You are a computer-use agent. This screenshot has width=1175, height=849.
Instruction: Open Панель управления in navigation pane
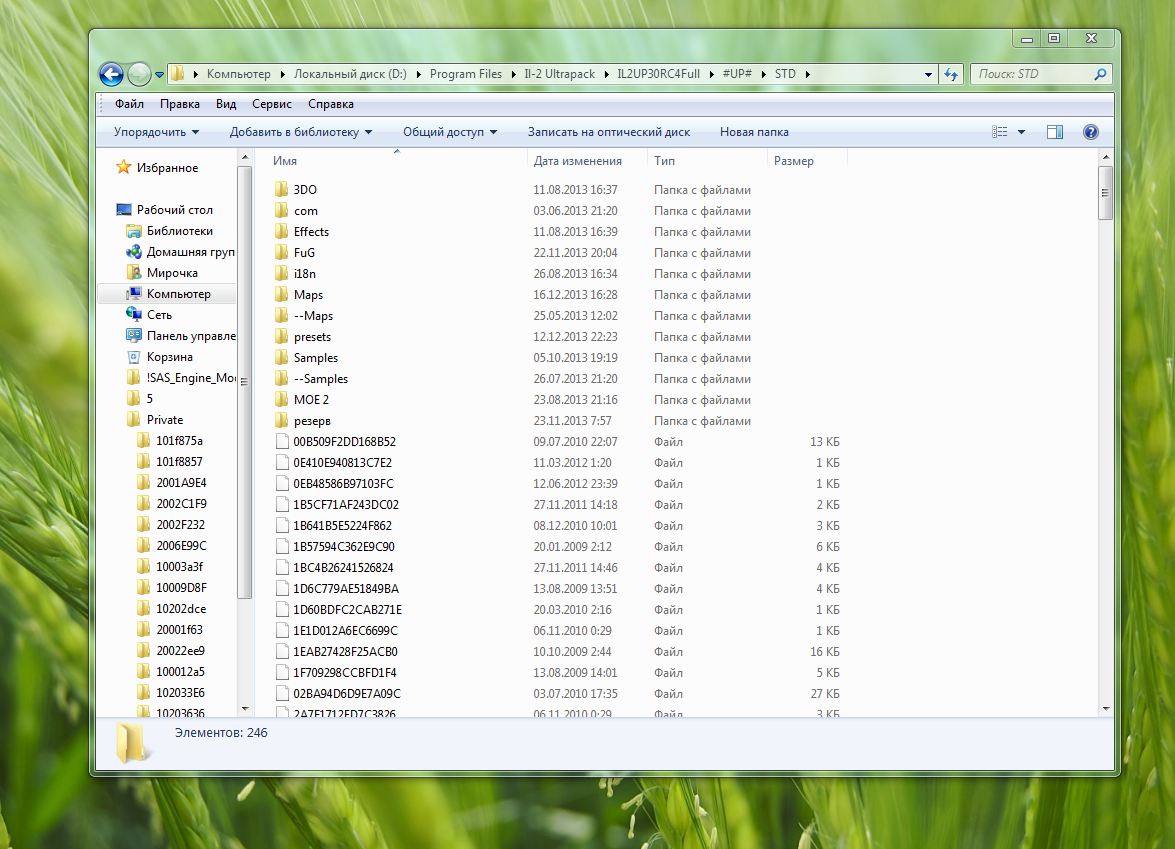pyautogui.click(x=190, y=336)
